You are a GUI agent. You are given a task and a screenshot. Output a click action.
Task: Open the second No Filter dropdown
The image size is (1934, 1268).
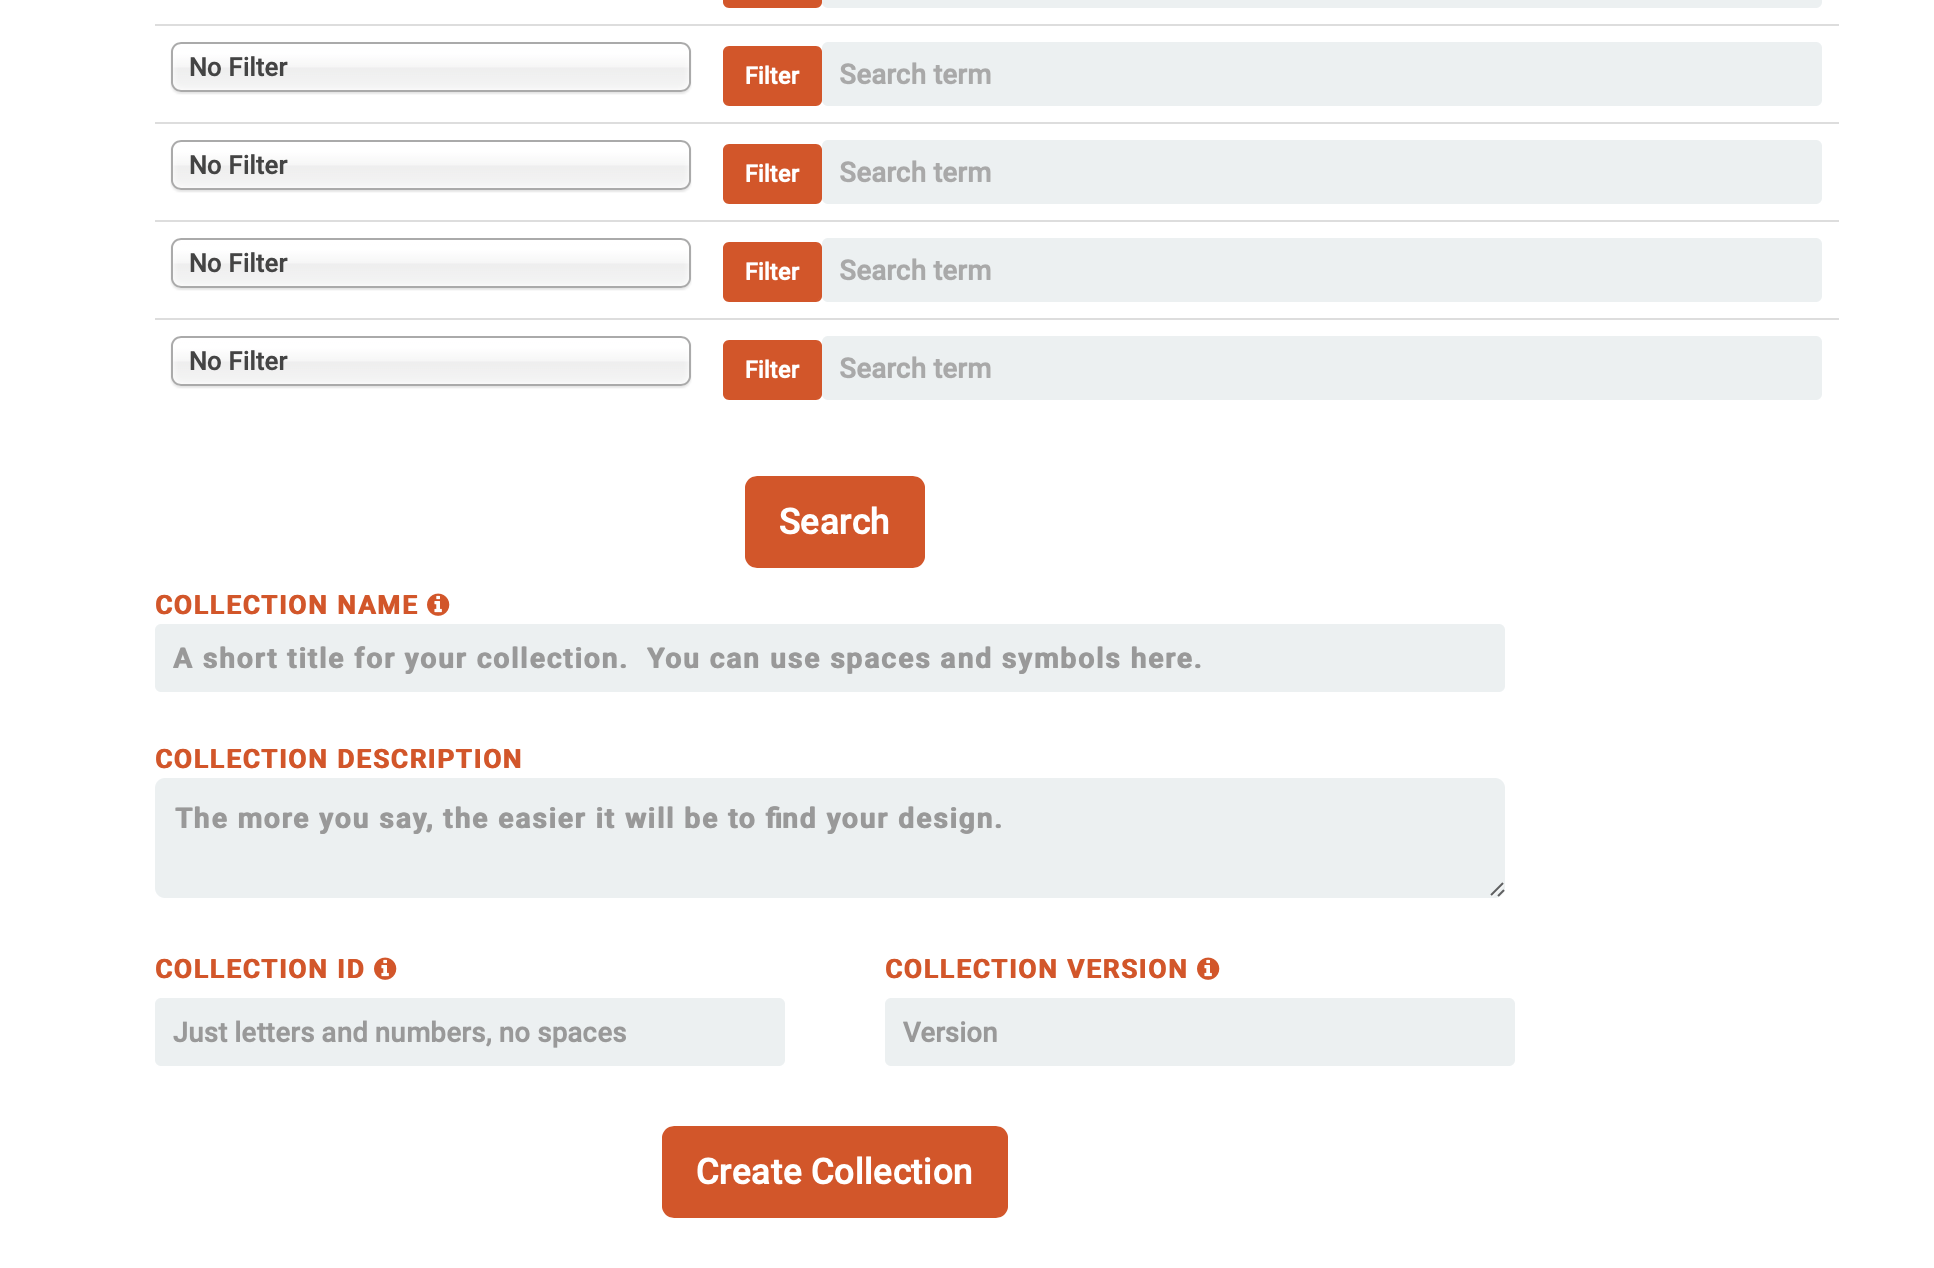[x=430, y=165]
